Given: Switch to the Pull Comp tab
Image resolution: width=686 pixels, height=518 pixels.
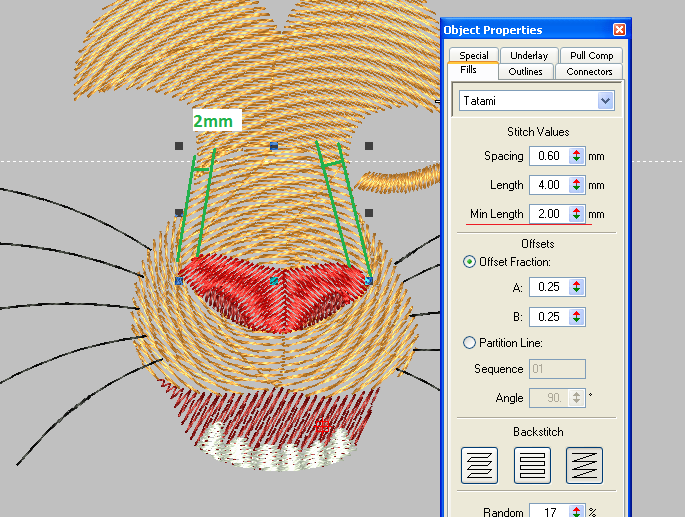Looking at the screenshot, I should click(x=590, y=56).
